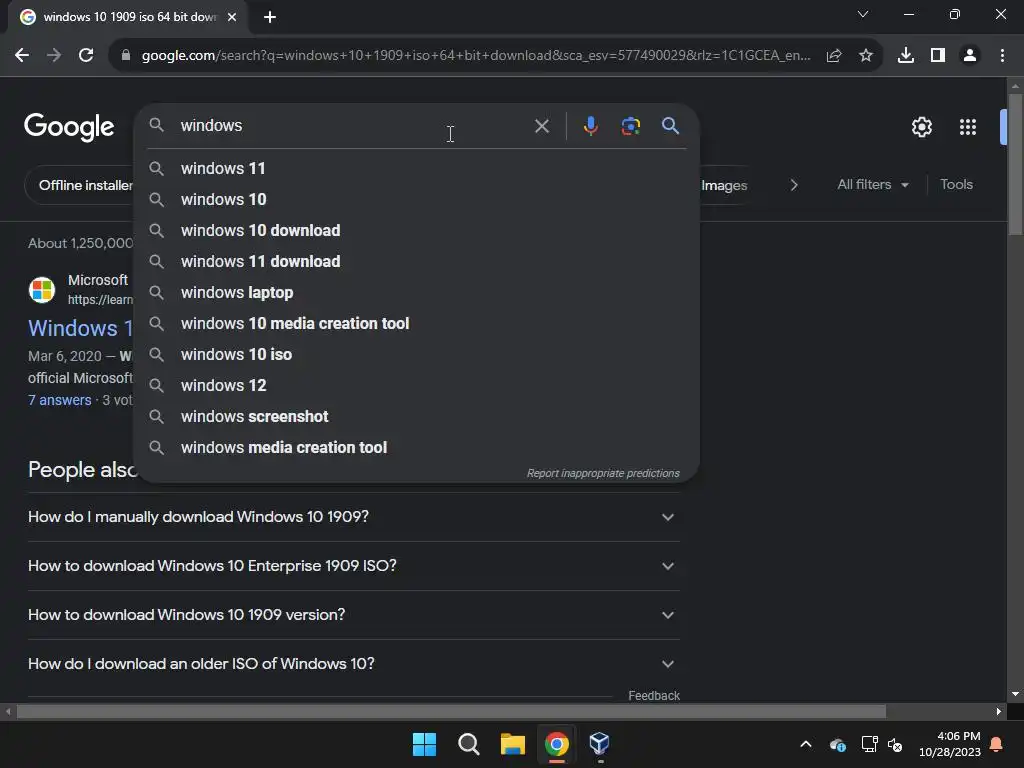Click the site lock icon in address bar

pos(126,56)
